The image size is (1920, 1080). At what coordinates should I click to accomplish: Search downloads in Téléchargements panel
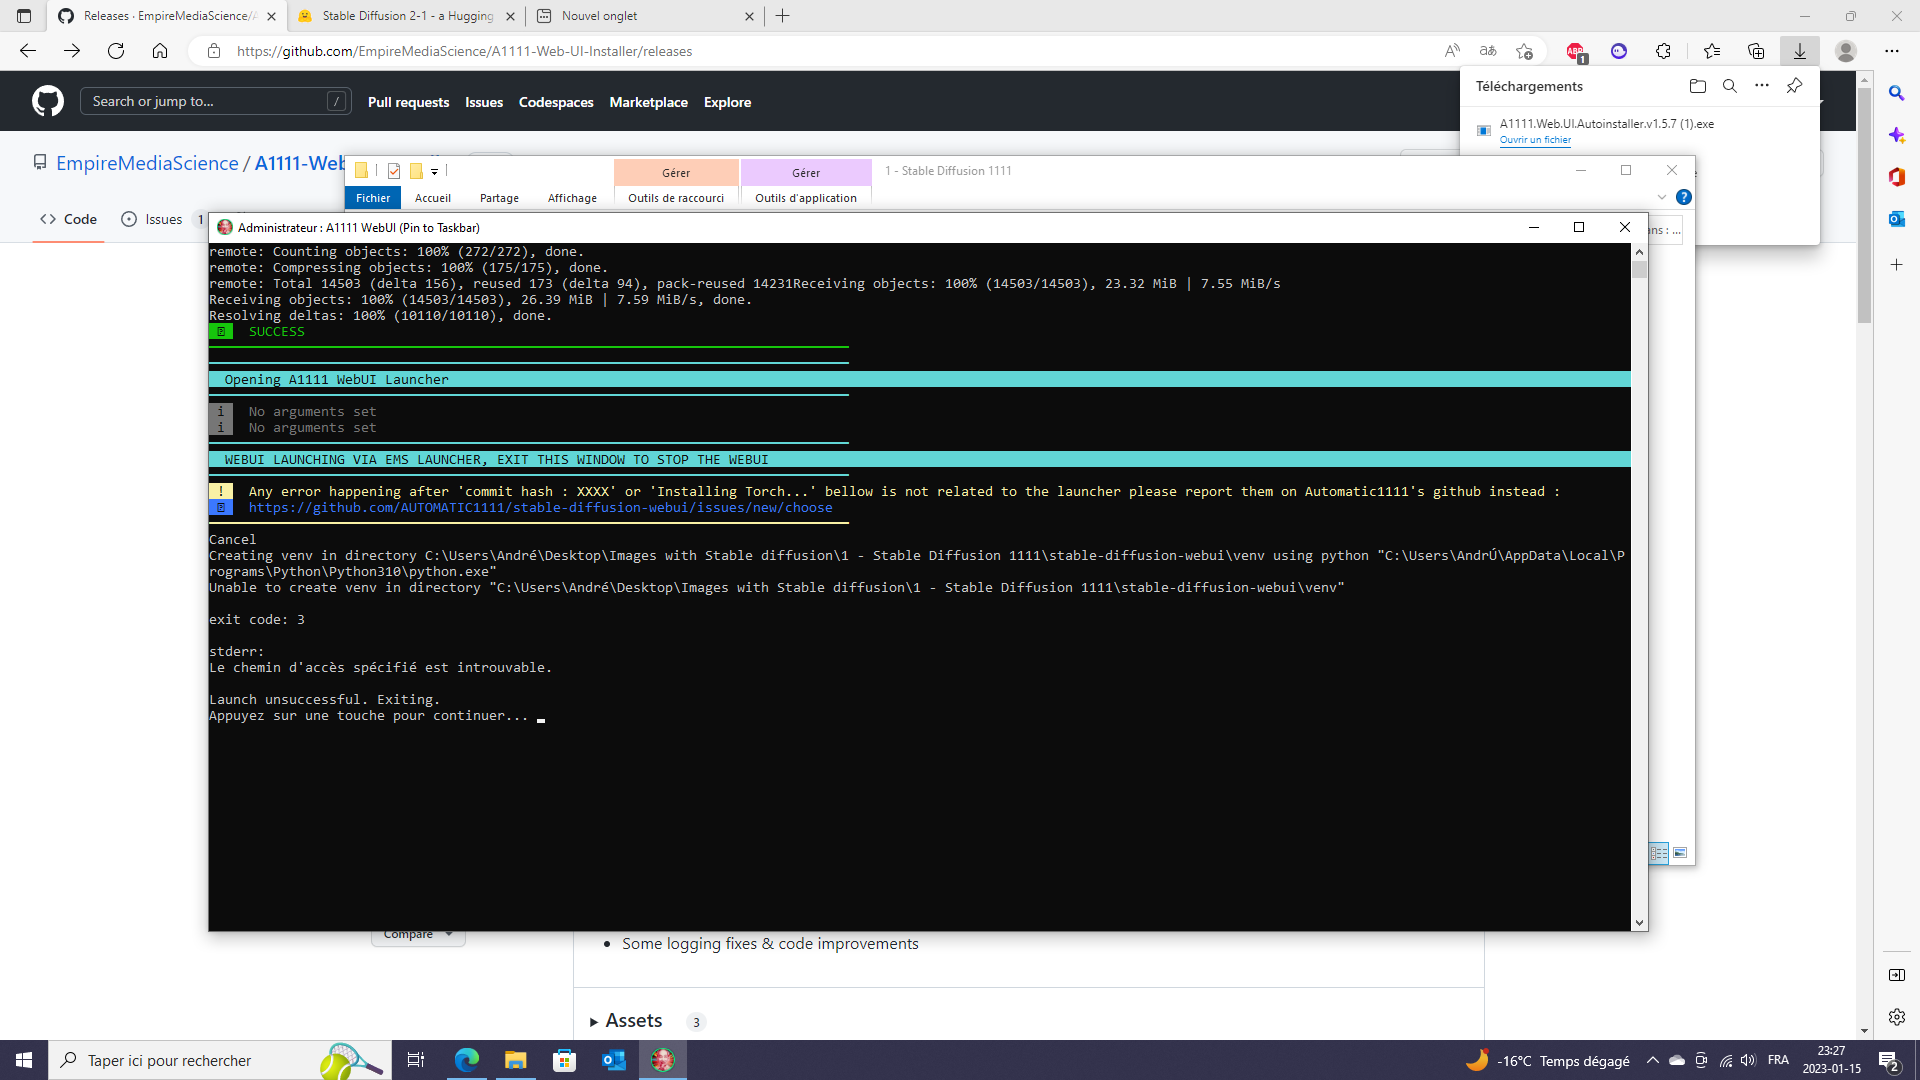click(1730, 86)
